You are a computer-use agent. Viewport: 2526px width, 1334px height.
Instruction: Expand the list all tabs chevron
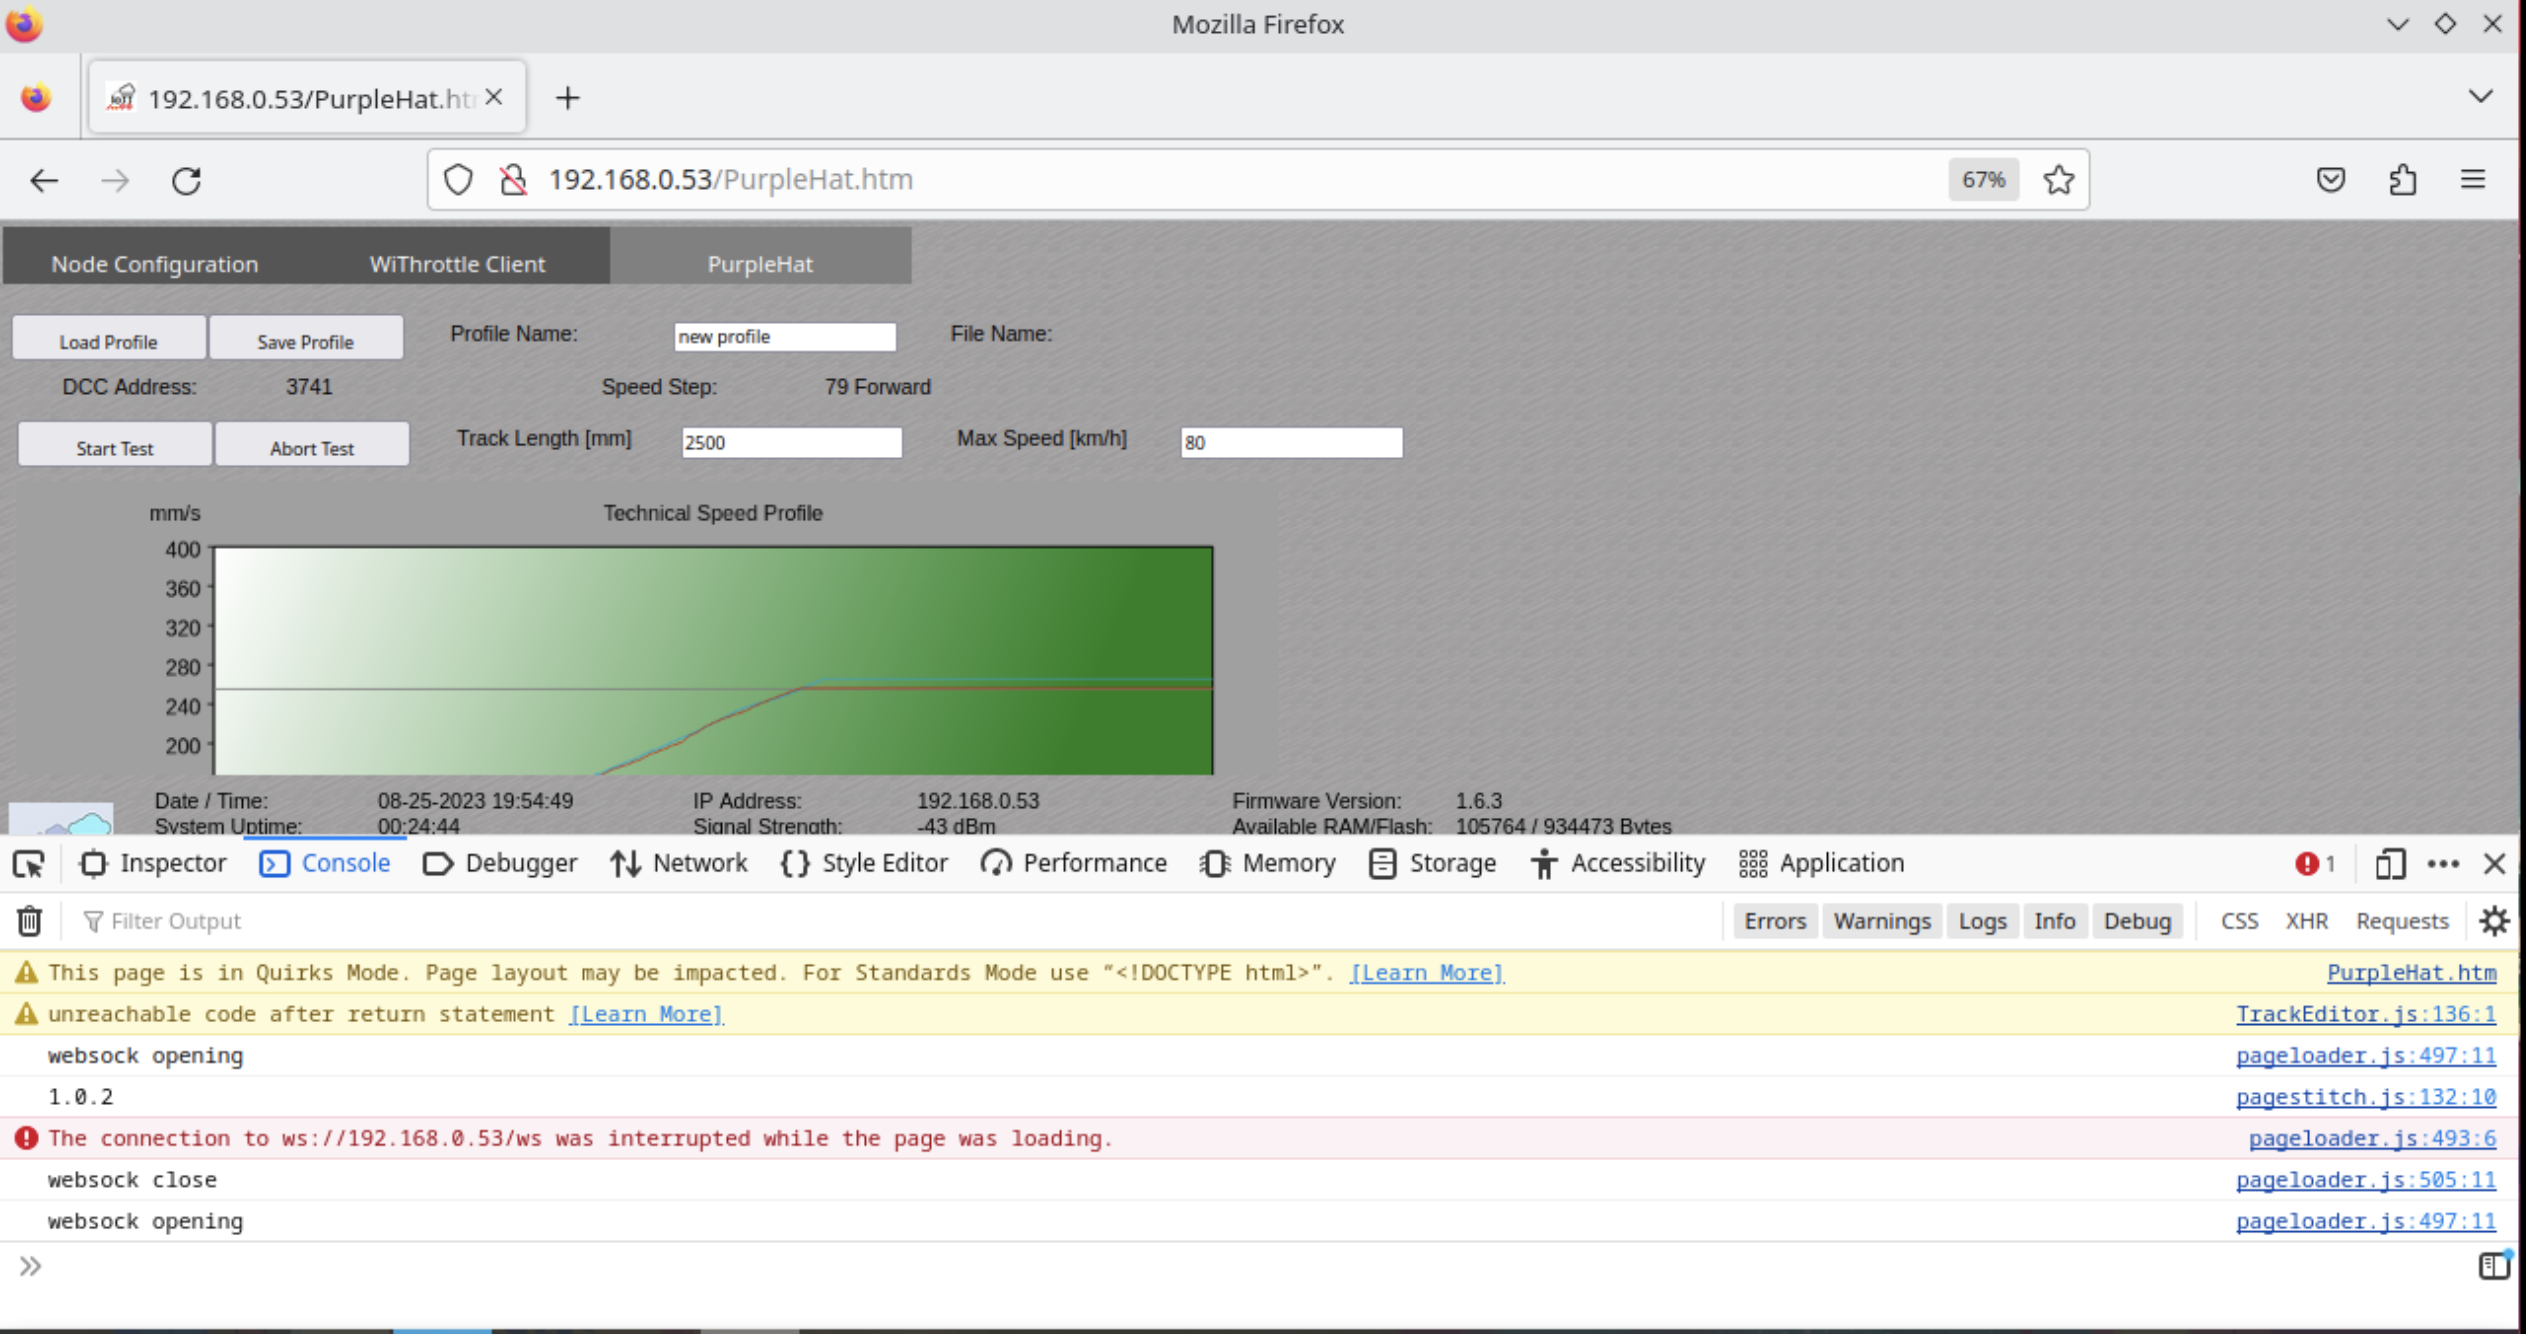coord(2480,97)
